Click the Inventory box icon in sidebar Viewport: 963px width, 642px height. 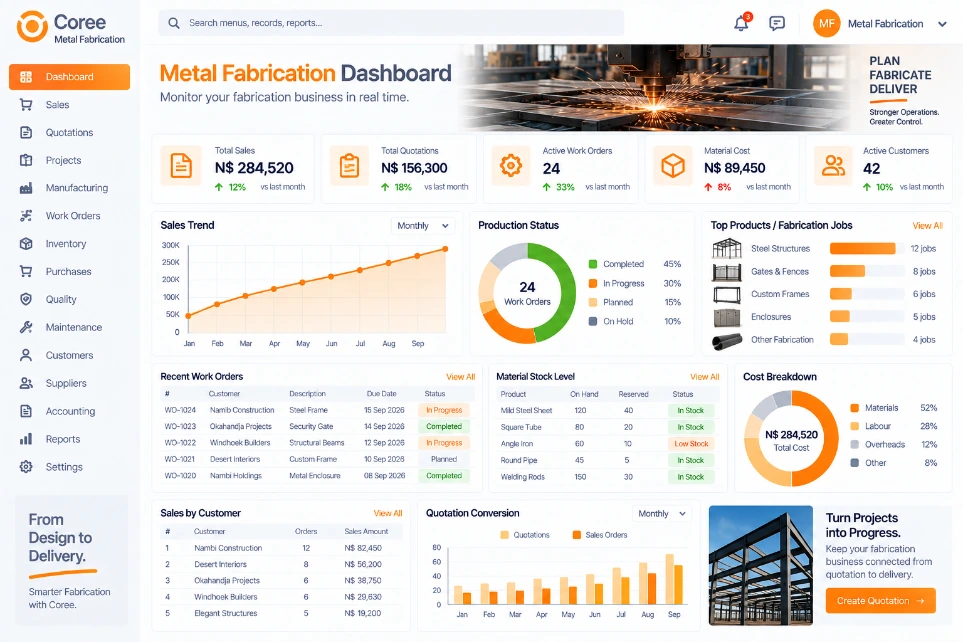[x=26, y=244]
